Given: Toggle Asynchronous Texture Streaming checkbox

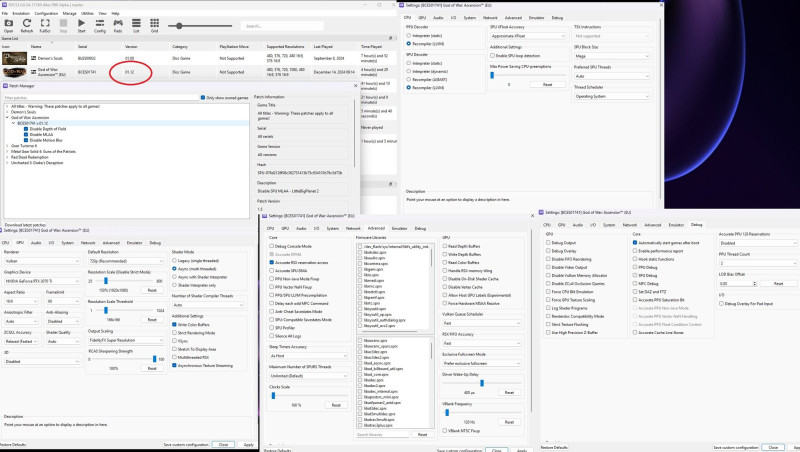Looking at the screenshot, I should point(174,365).
